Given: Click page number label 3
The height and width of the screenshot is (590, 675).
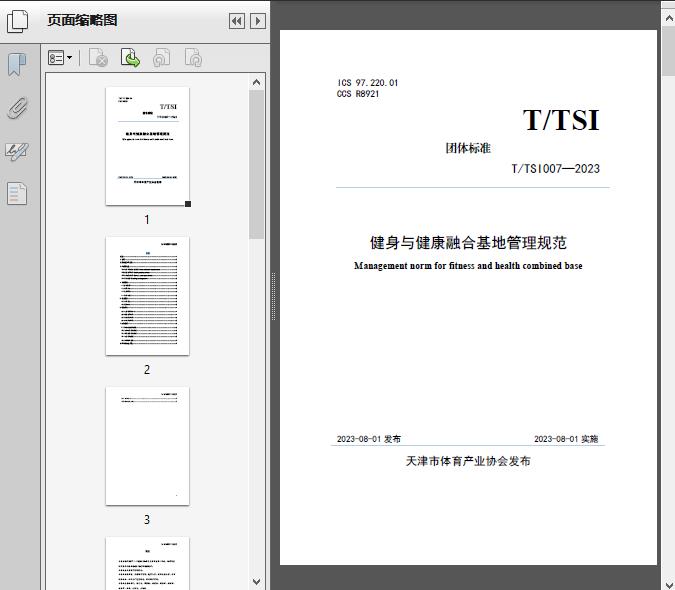Looking at the screenshot, I should point(147,520).
